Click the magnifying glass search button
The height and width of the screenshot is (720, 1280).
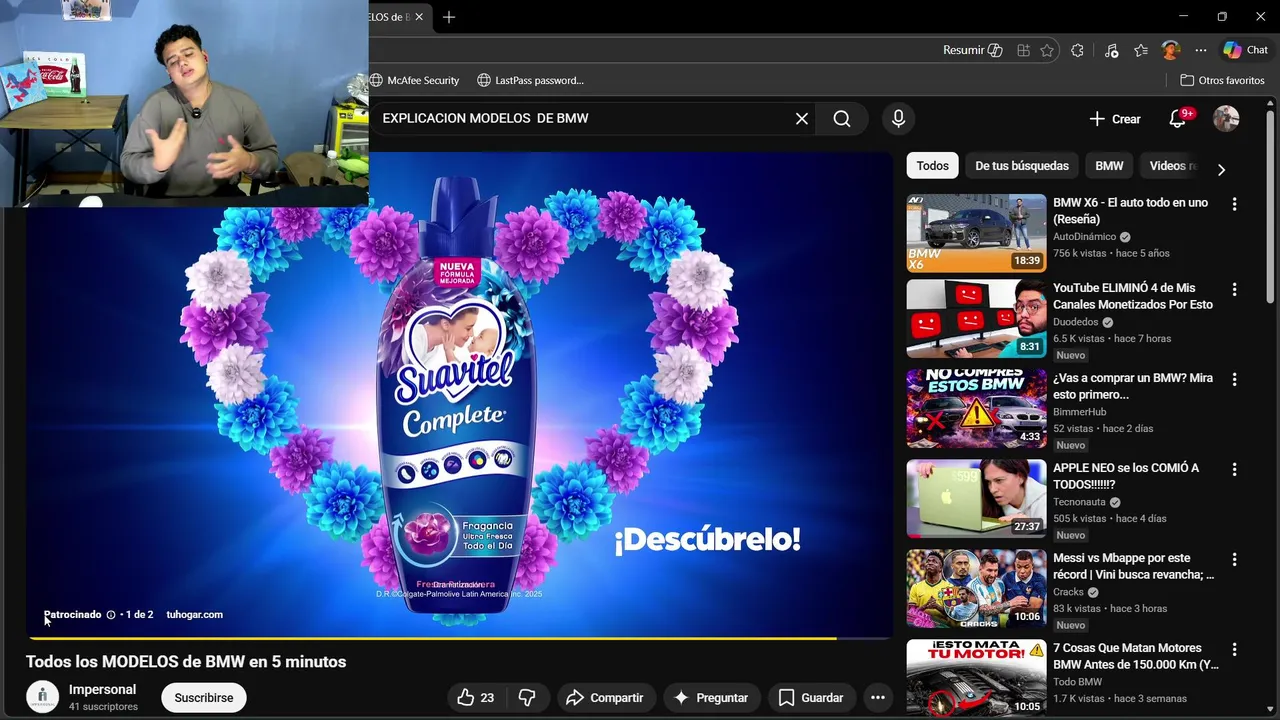click(x=842, y=119)
